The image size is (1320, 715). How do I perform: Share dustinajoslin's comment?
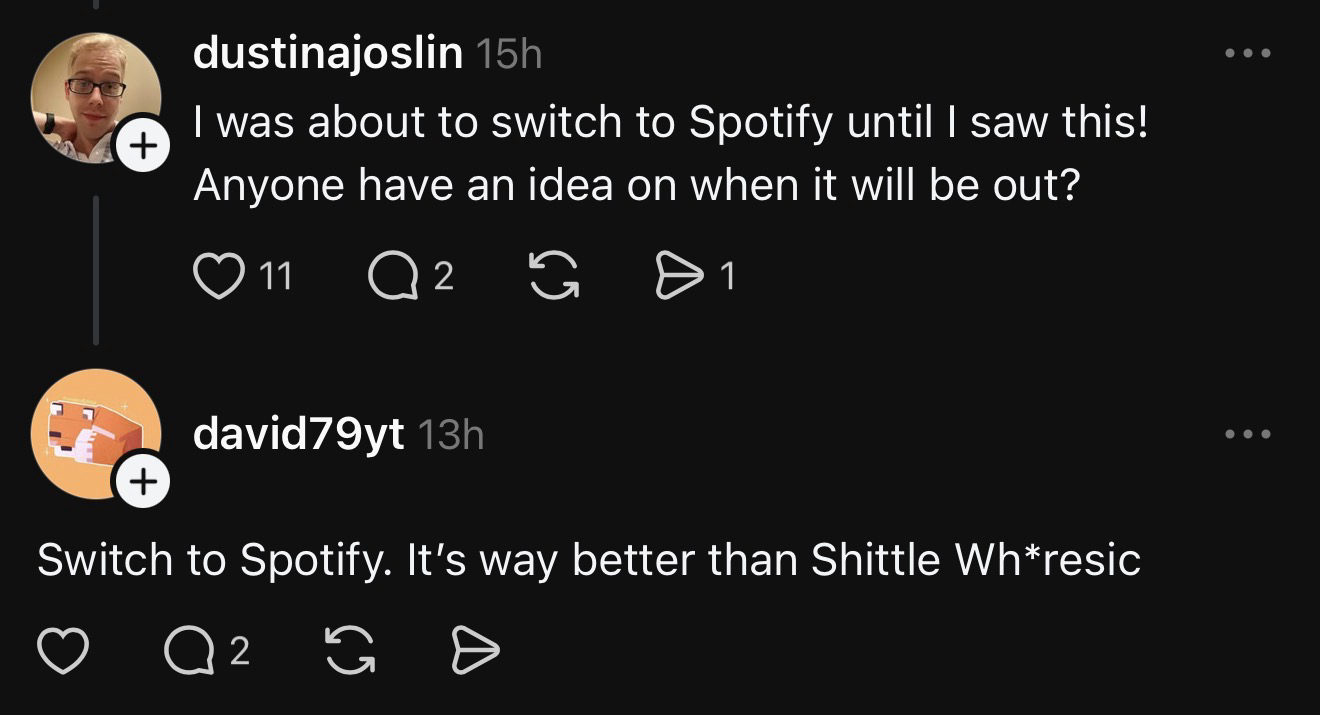677,276
